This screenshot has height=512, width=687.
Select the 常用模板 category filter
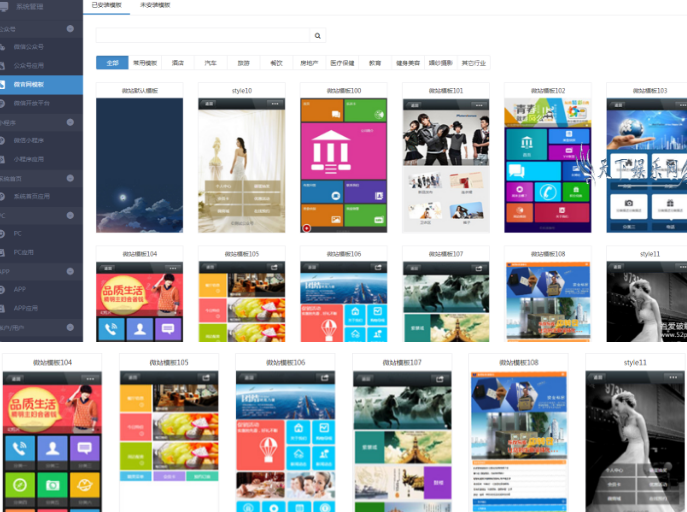(145, 63)
